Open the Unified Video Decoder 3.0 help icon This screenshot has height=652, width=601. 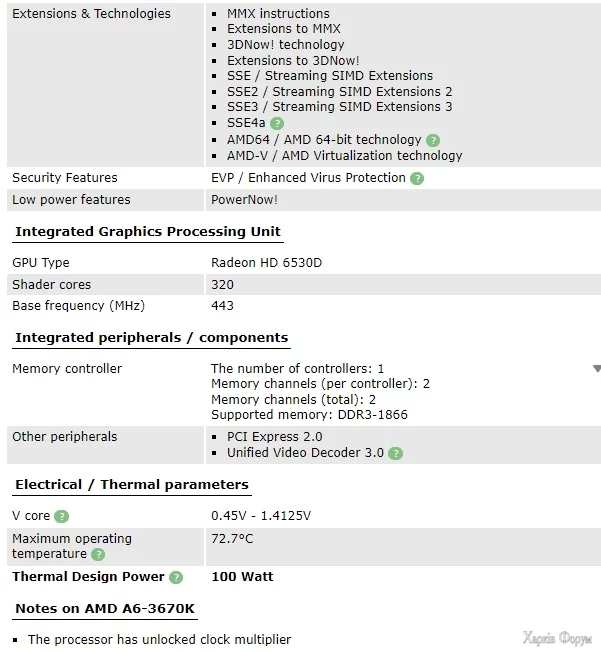[x=396, y=453]
